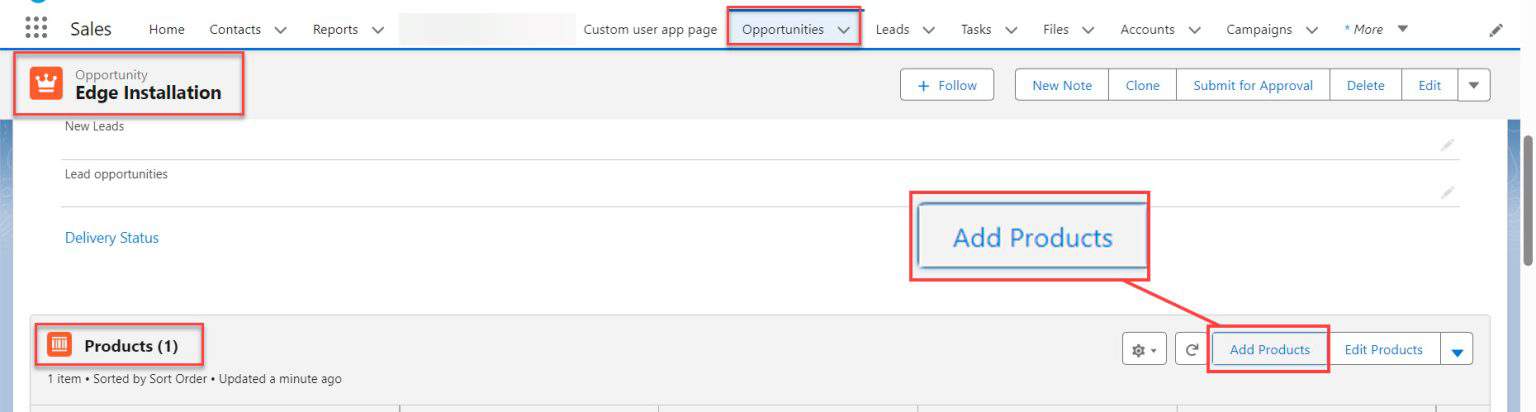Edit the Lead opportunities field pencil
The image size is (1536, 412).
coord(1447,192)
